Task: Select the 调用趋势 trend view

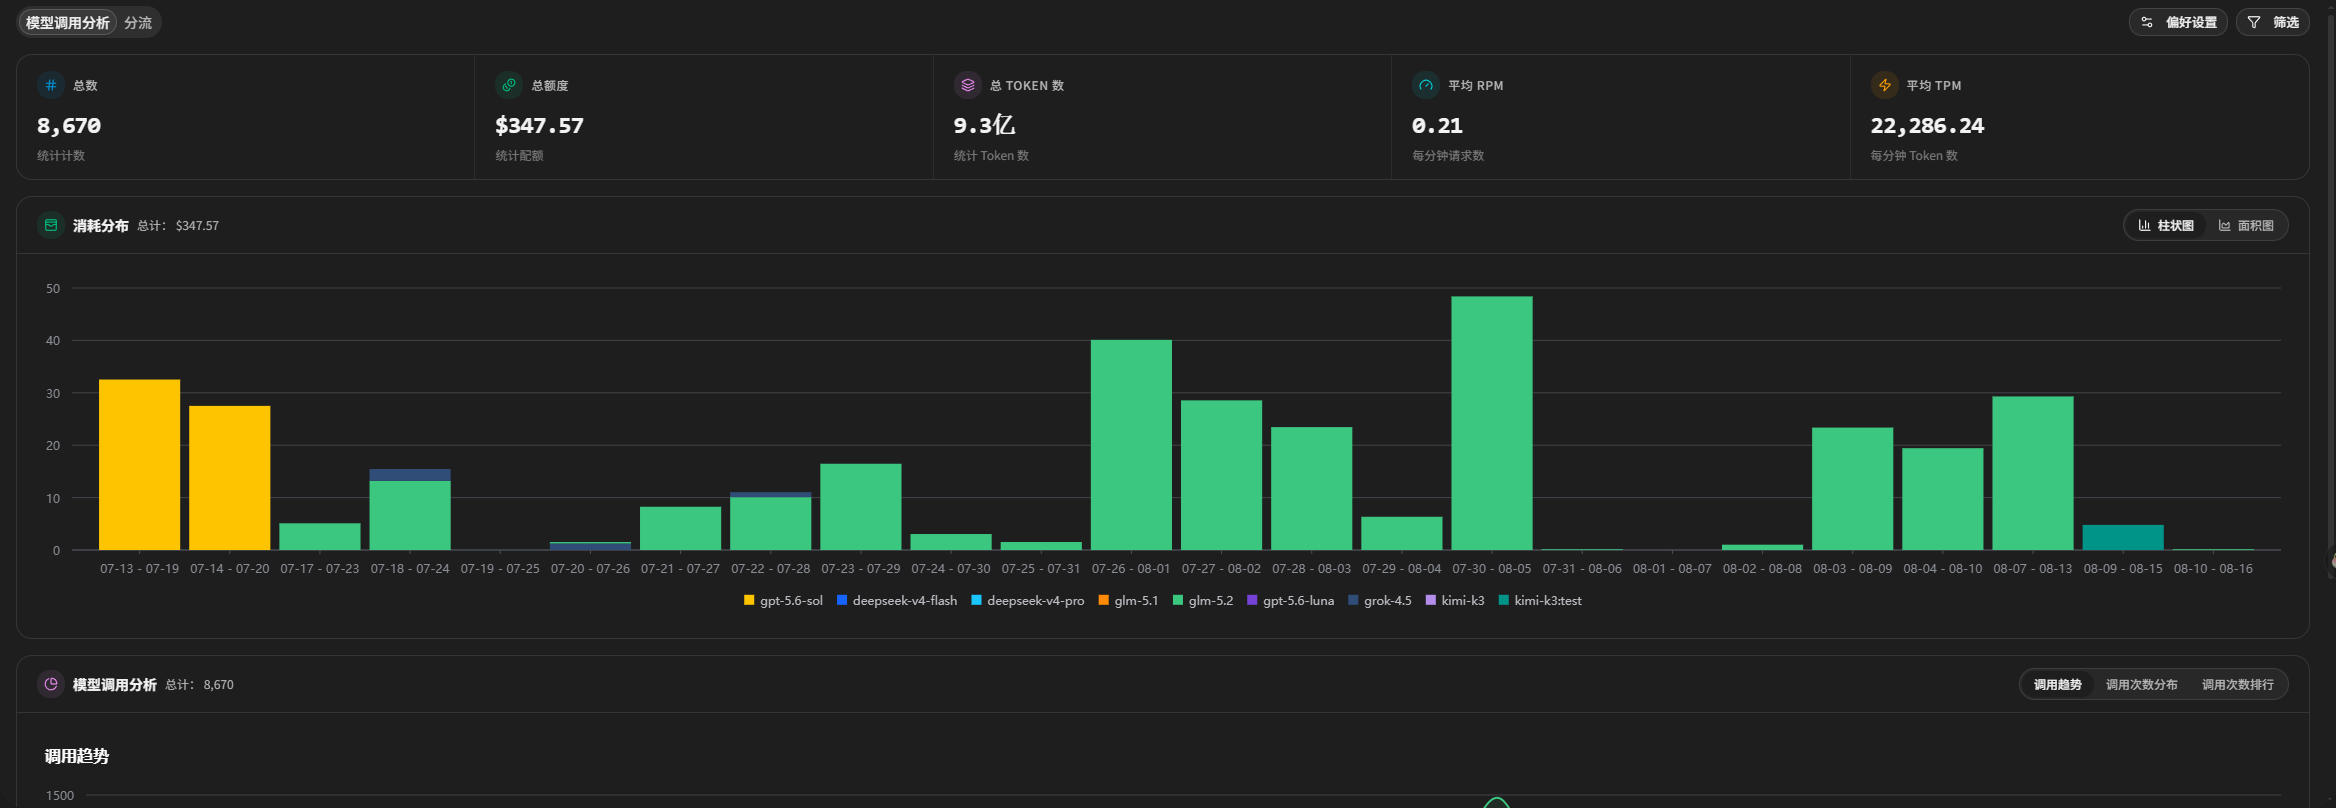Action: click(x=2057, y=685)
